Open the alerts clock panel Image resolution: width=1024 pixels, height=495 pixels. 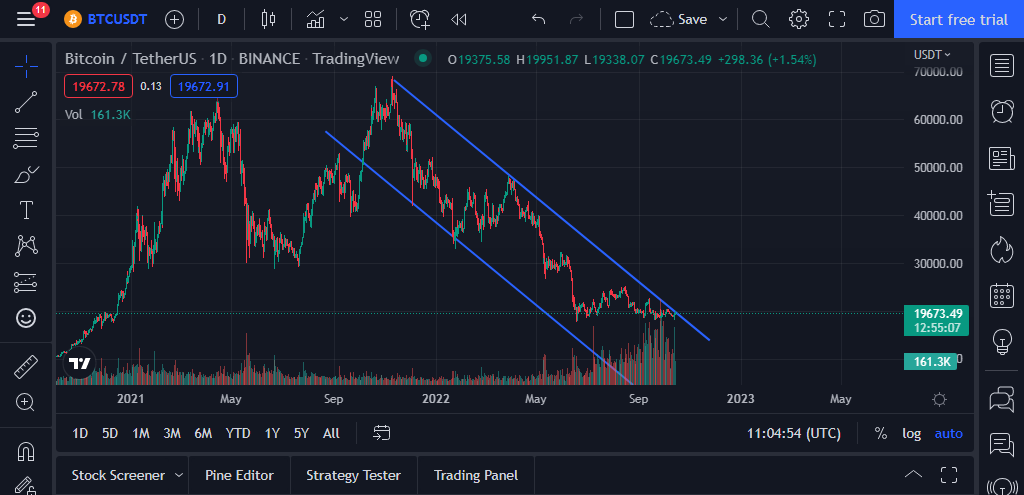[1002, 111]
